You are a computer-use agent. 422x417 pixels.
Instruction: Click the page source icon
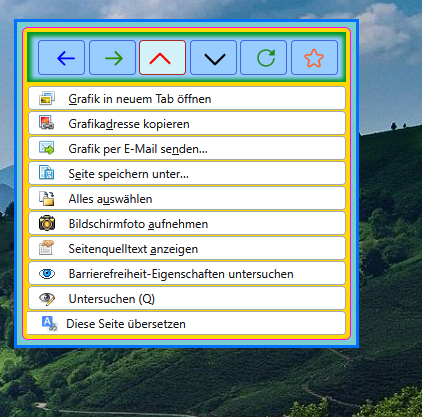pyautogui.click(x=46, y=248)
